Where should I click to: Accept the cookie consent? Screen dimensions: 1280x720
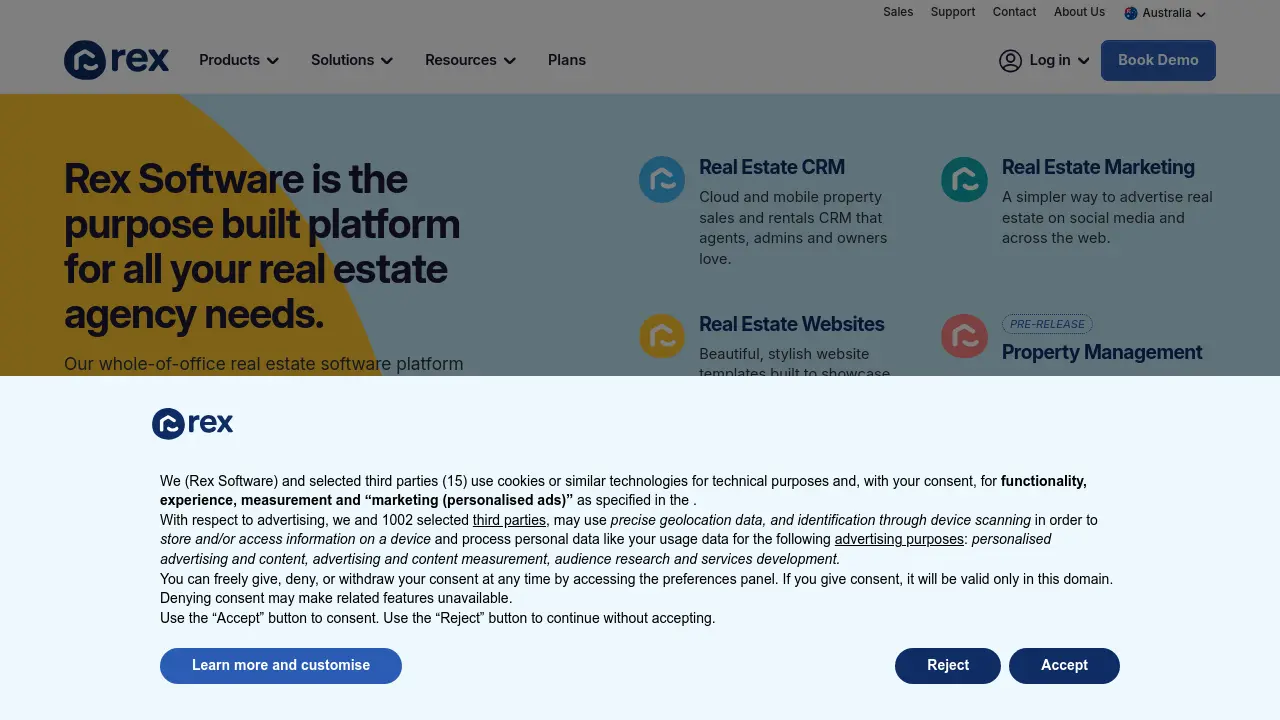(x=1064, y=665)
